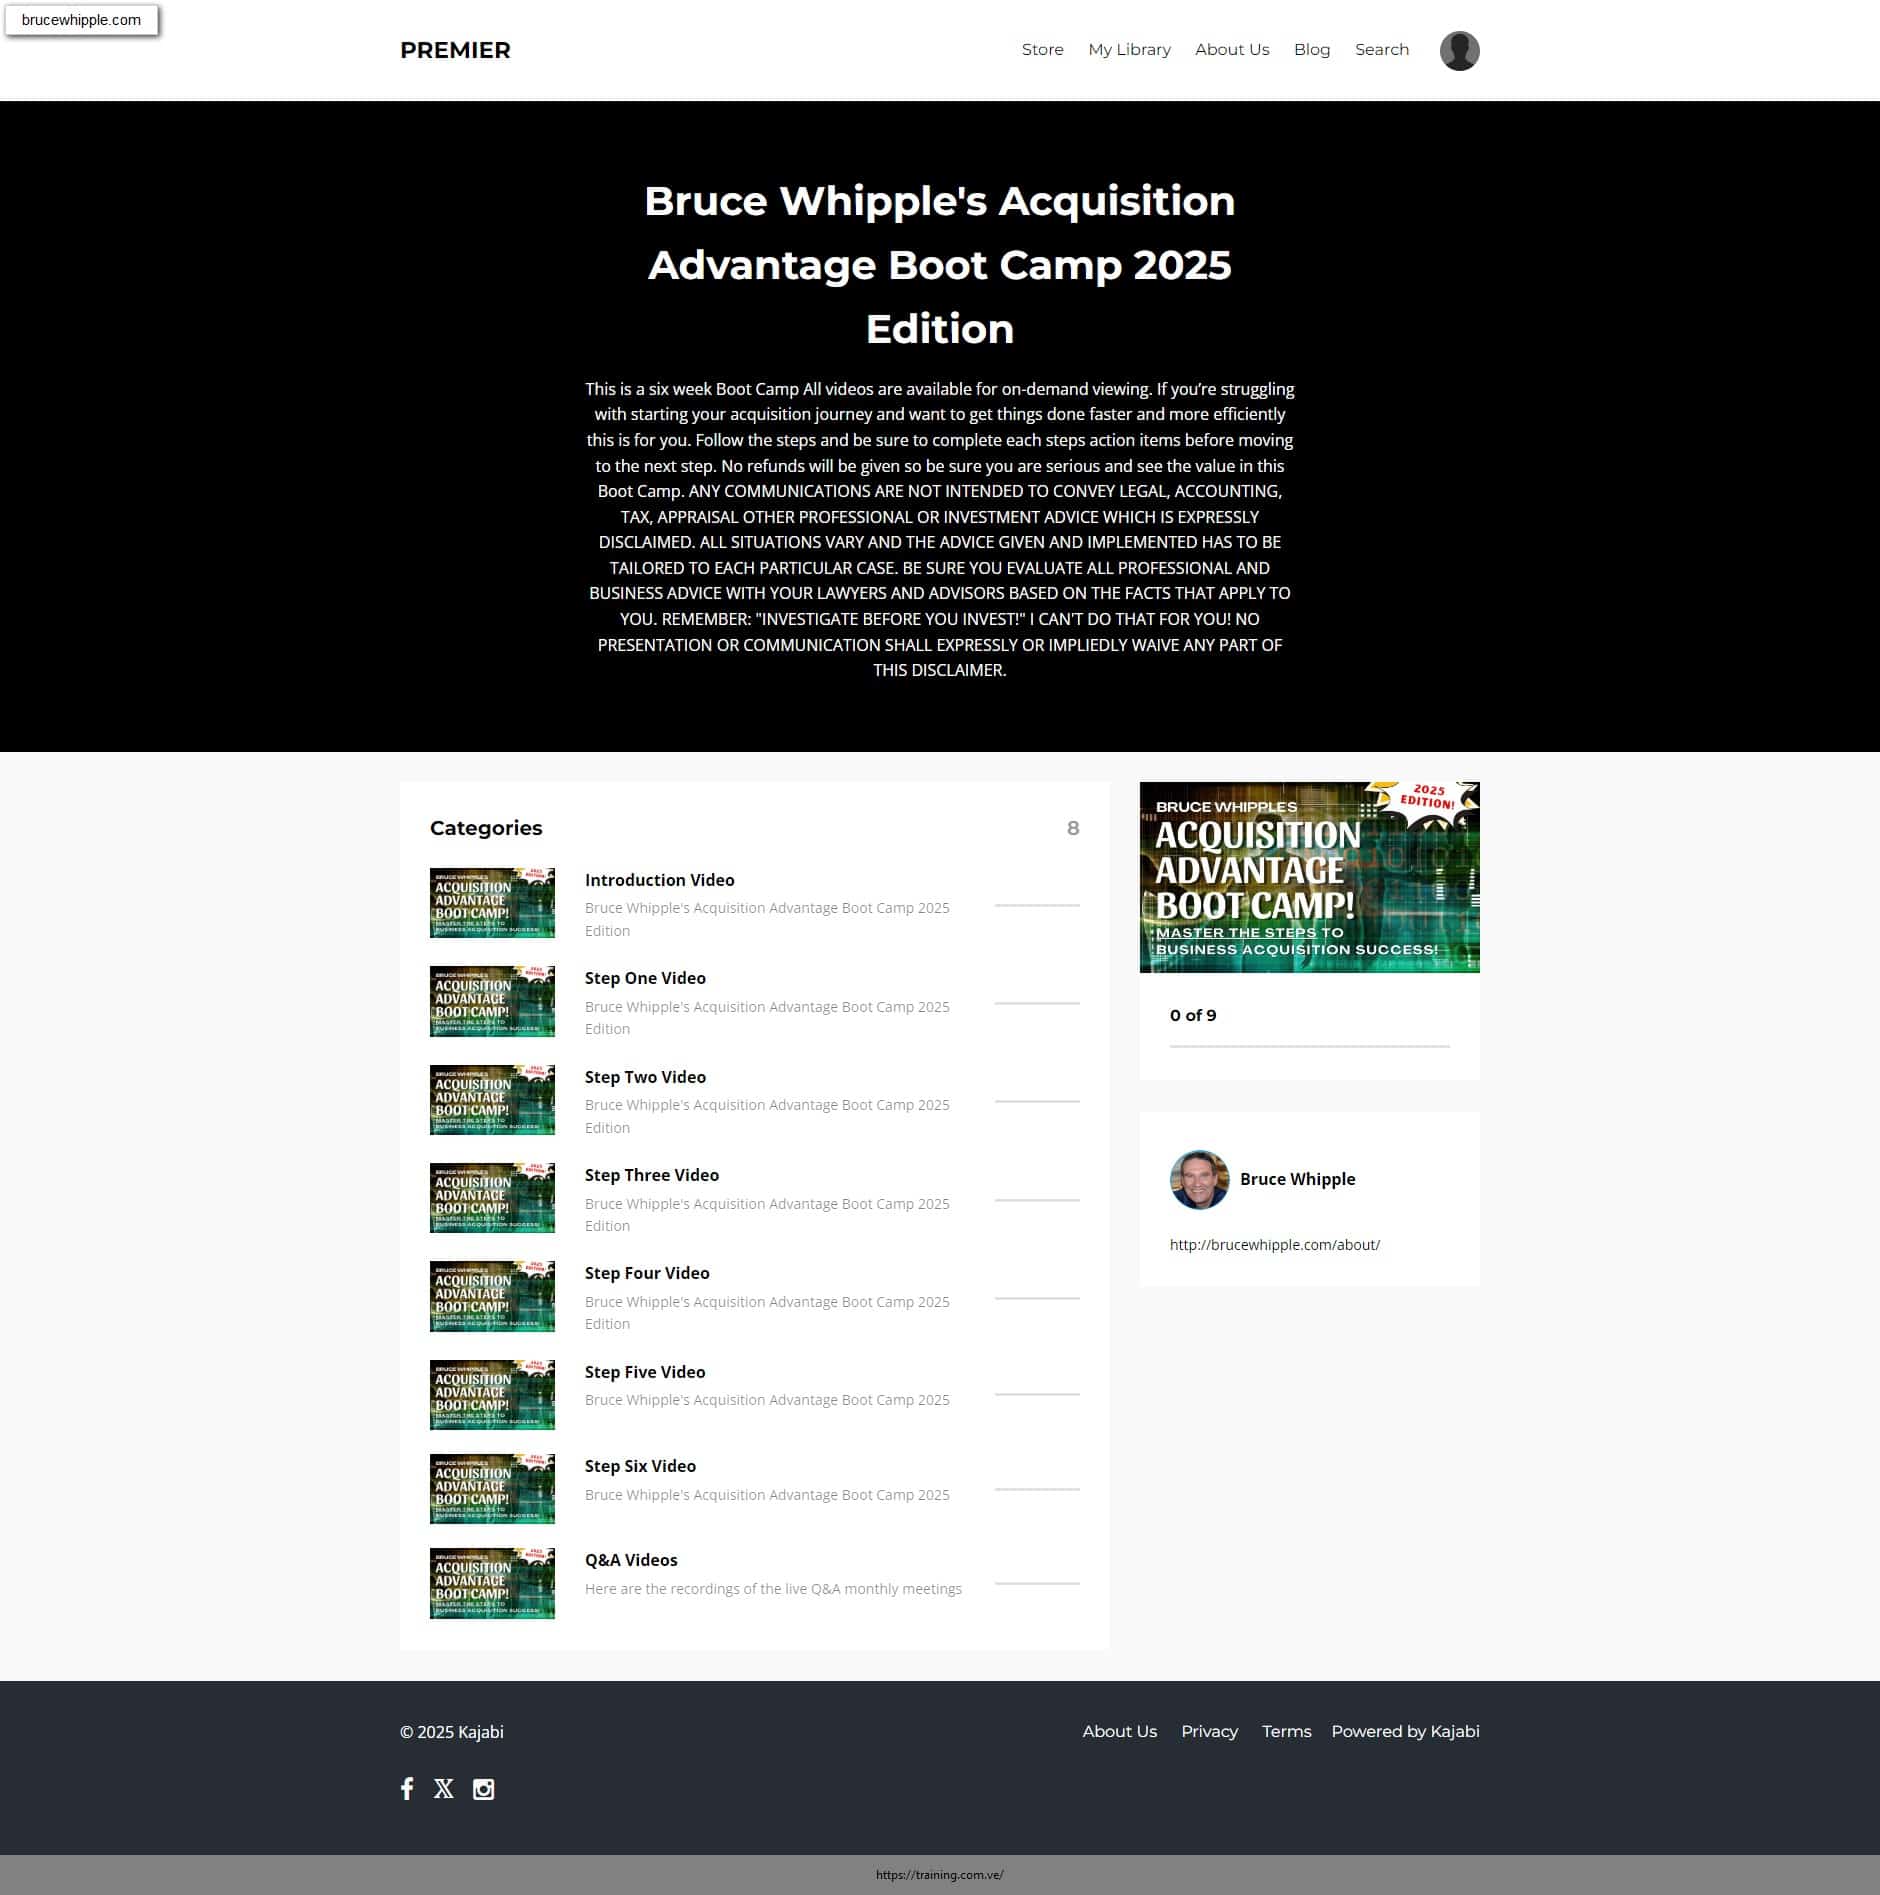
Task: Click Powered by Kajabi link
Action: pyautogui.click(x=1404, y=1731)
